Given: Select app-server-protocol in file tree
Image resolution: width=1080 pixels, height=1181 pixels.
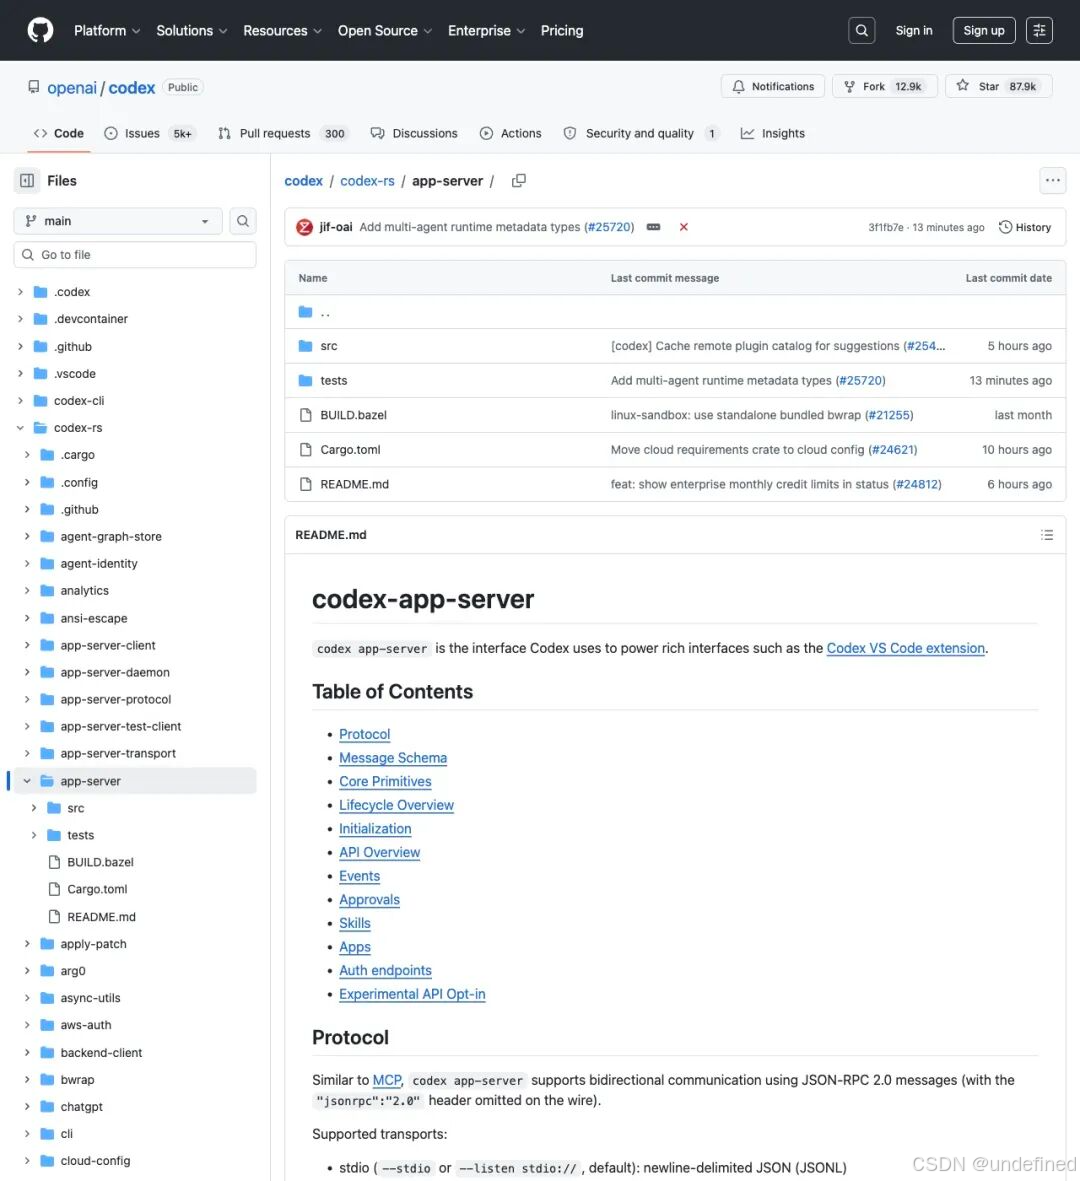Looking at the screenshot, I should click(x=115, y=699).
